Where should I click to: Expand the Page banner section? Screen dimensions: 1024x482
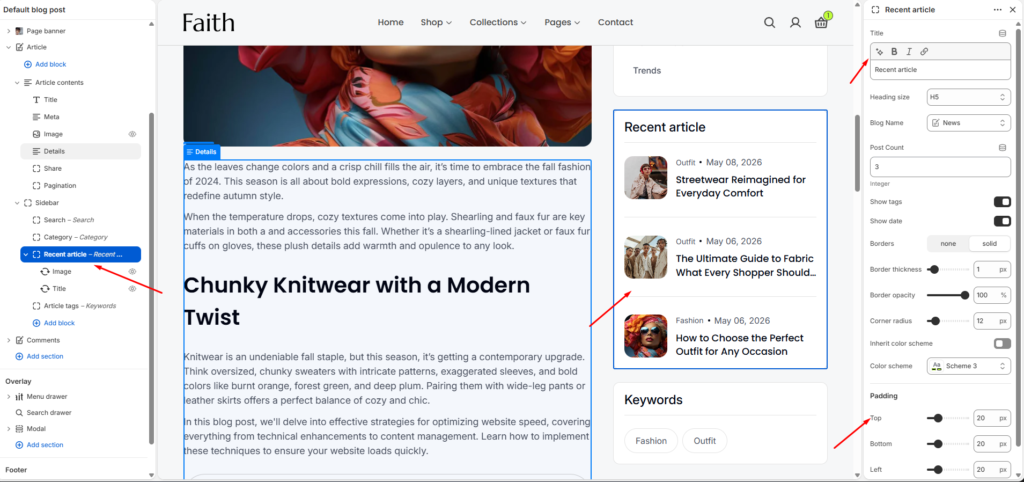pos(8,31)
